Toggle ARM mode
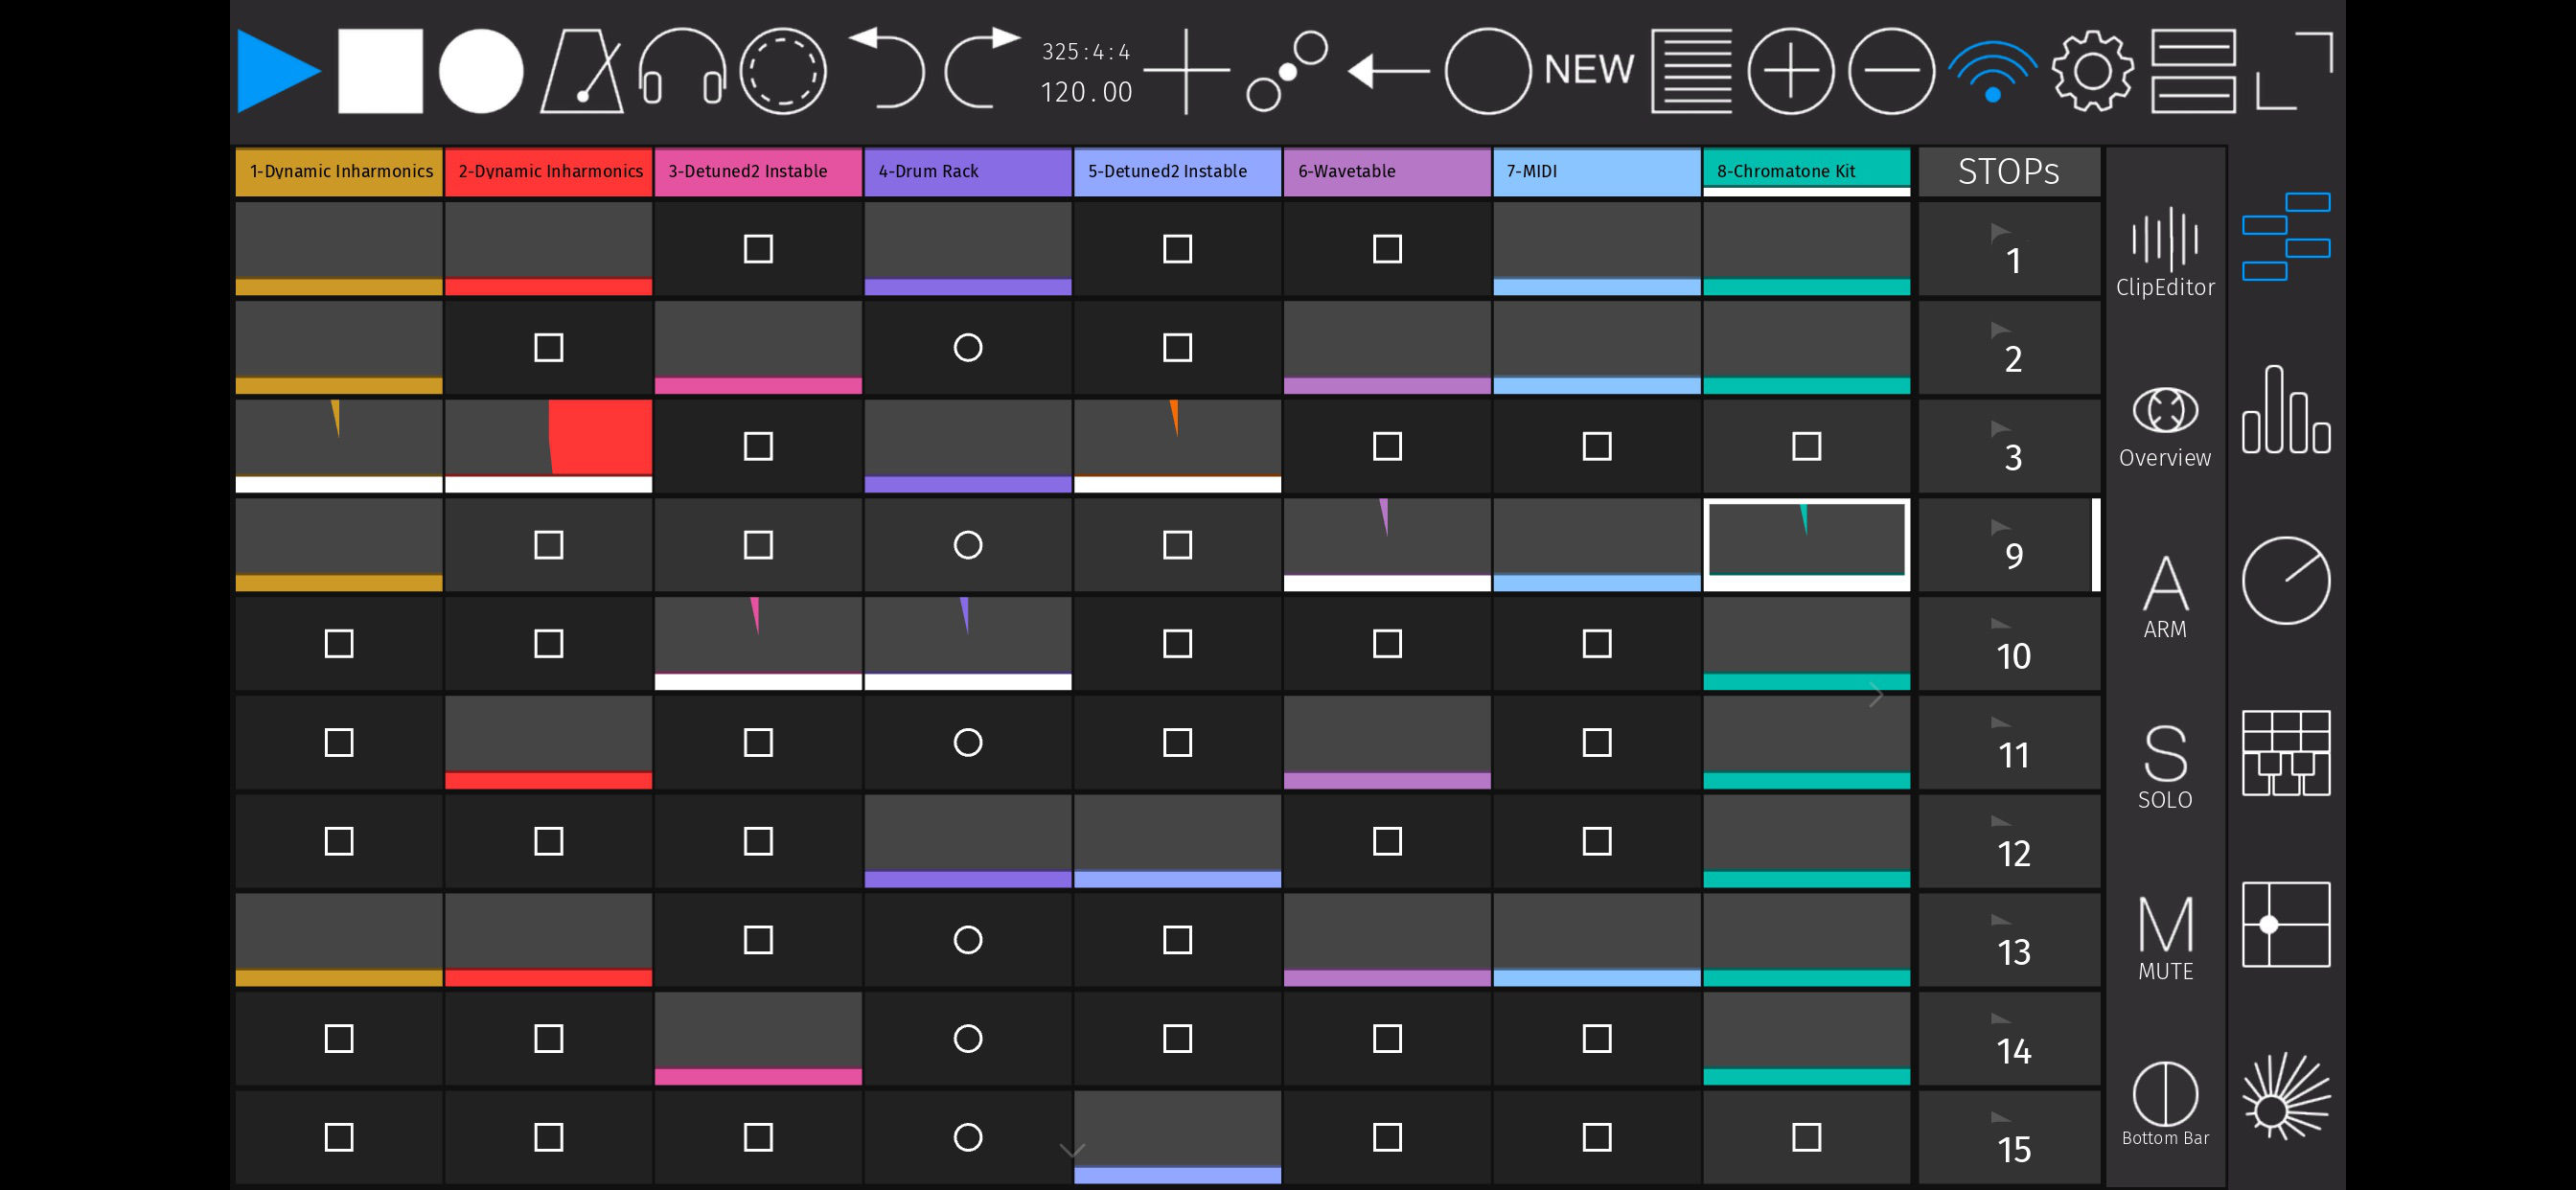The height and width of the screenshot is (1190, 2576). (x=2165, y=597)
